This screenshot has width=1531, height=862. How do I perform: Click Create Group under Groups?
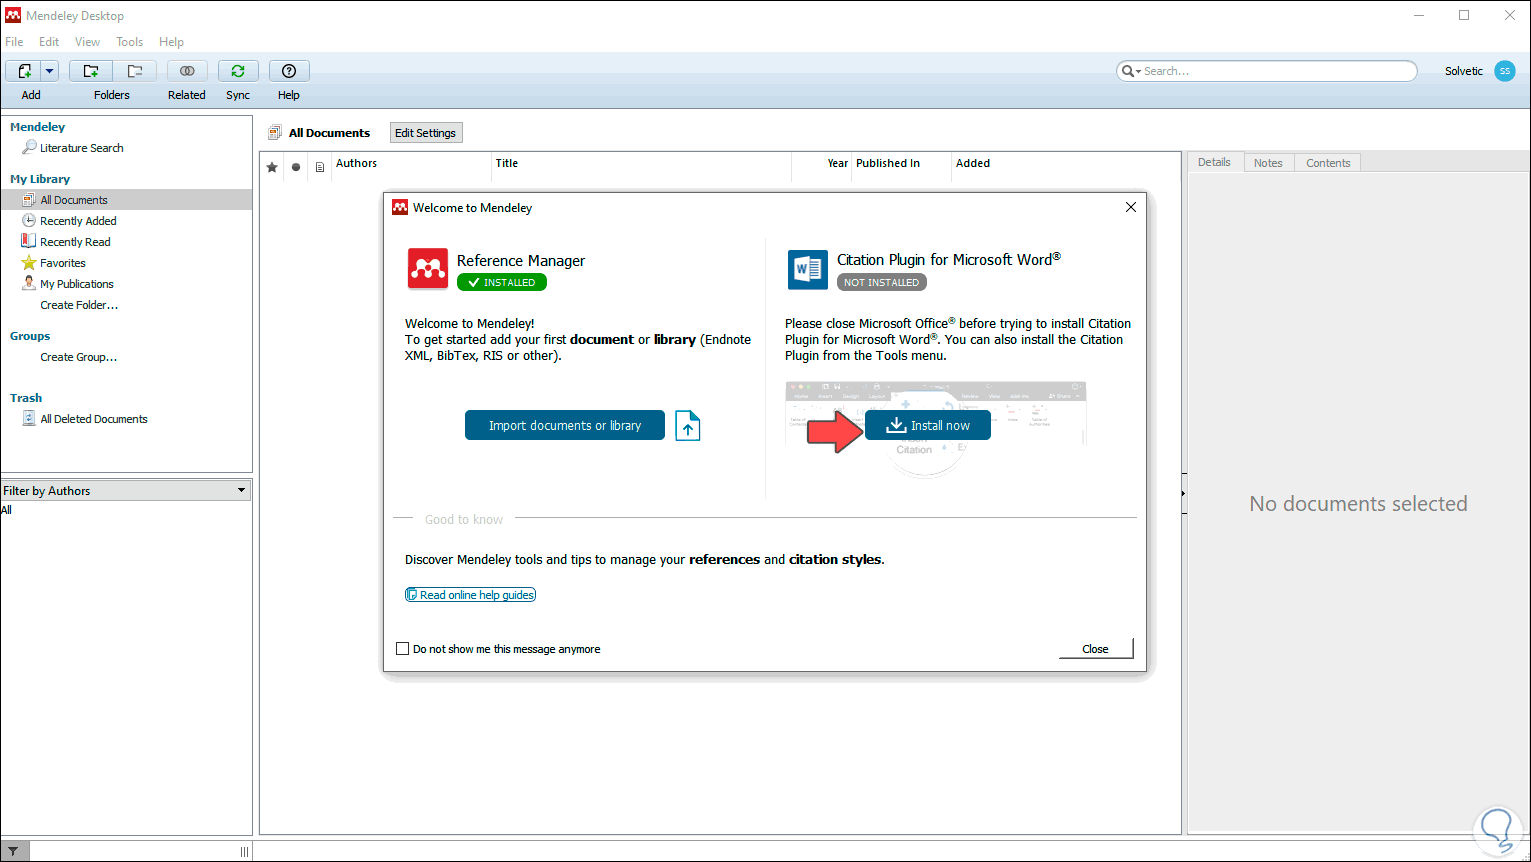pos(78,357)
